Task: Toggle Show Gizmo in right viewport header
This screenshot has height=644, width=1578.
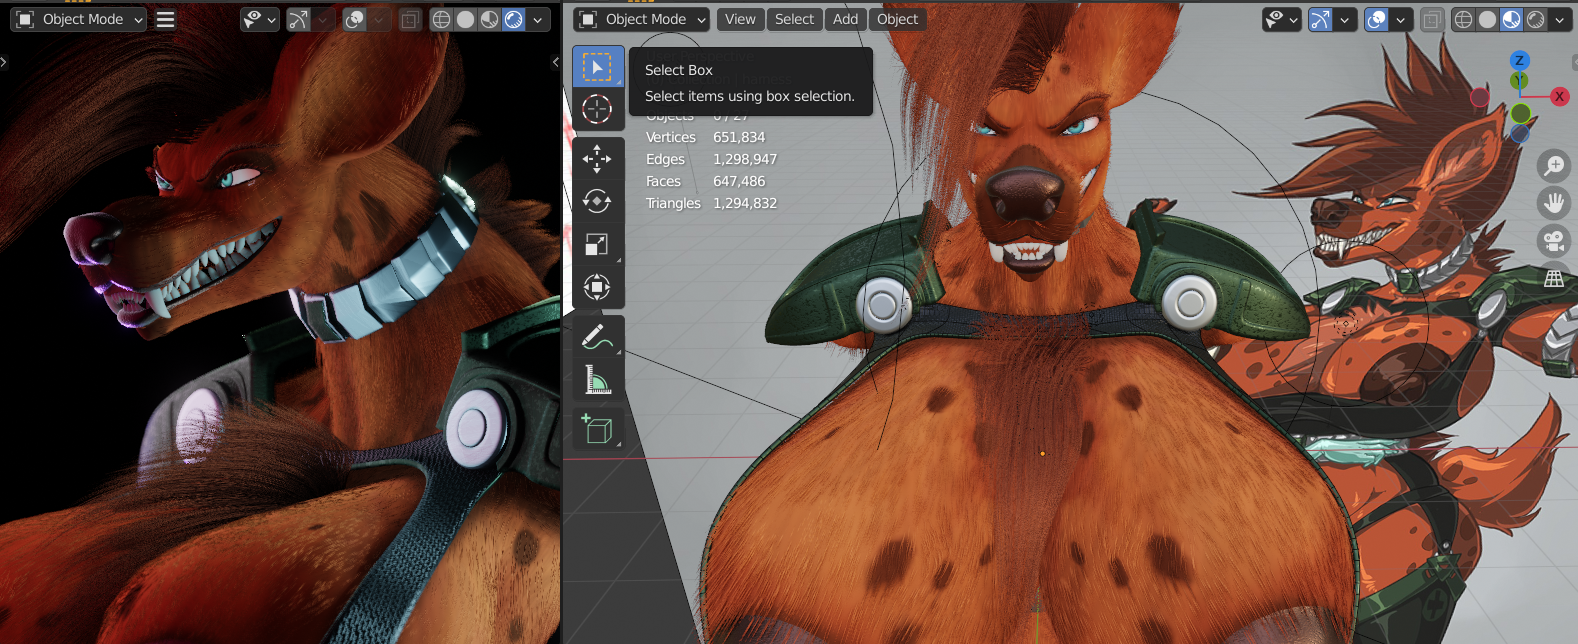Action: [1321, 19]
